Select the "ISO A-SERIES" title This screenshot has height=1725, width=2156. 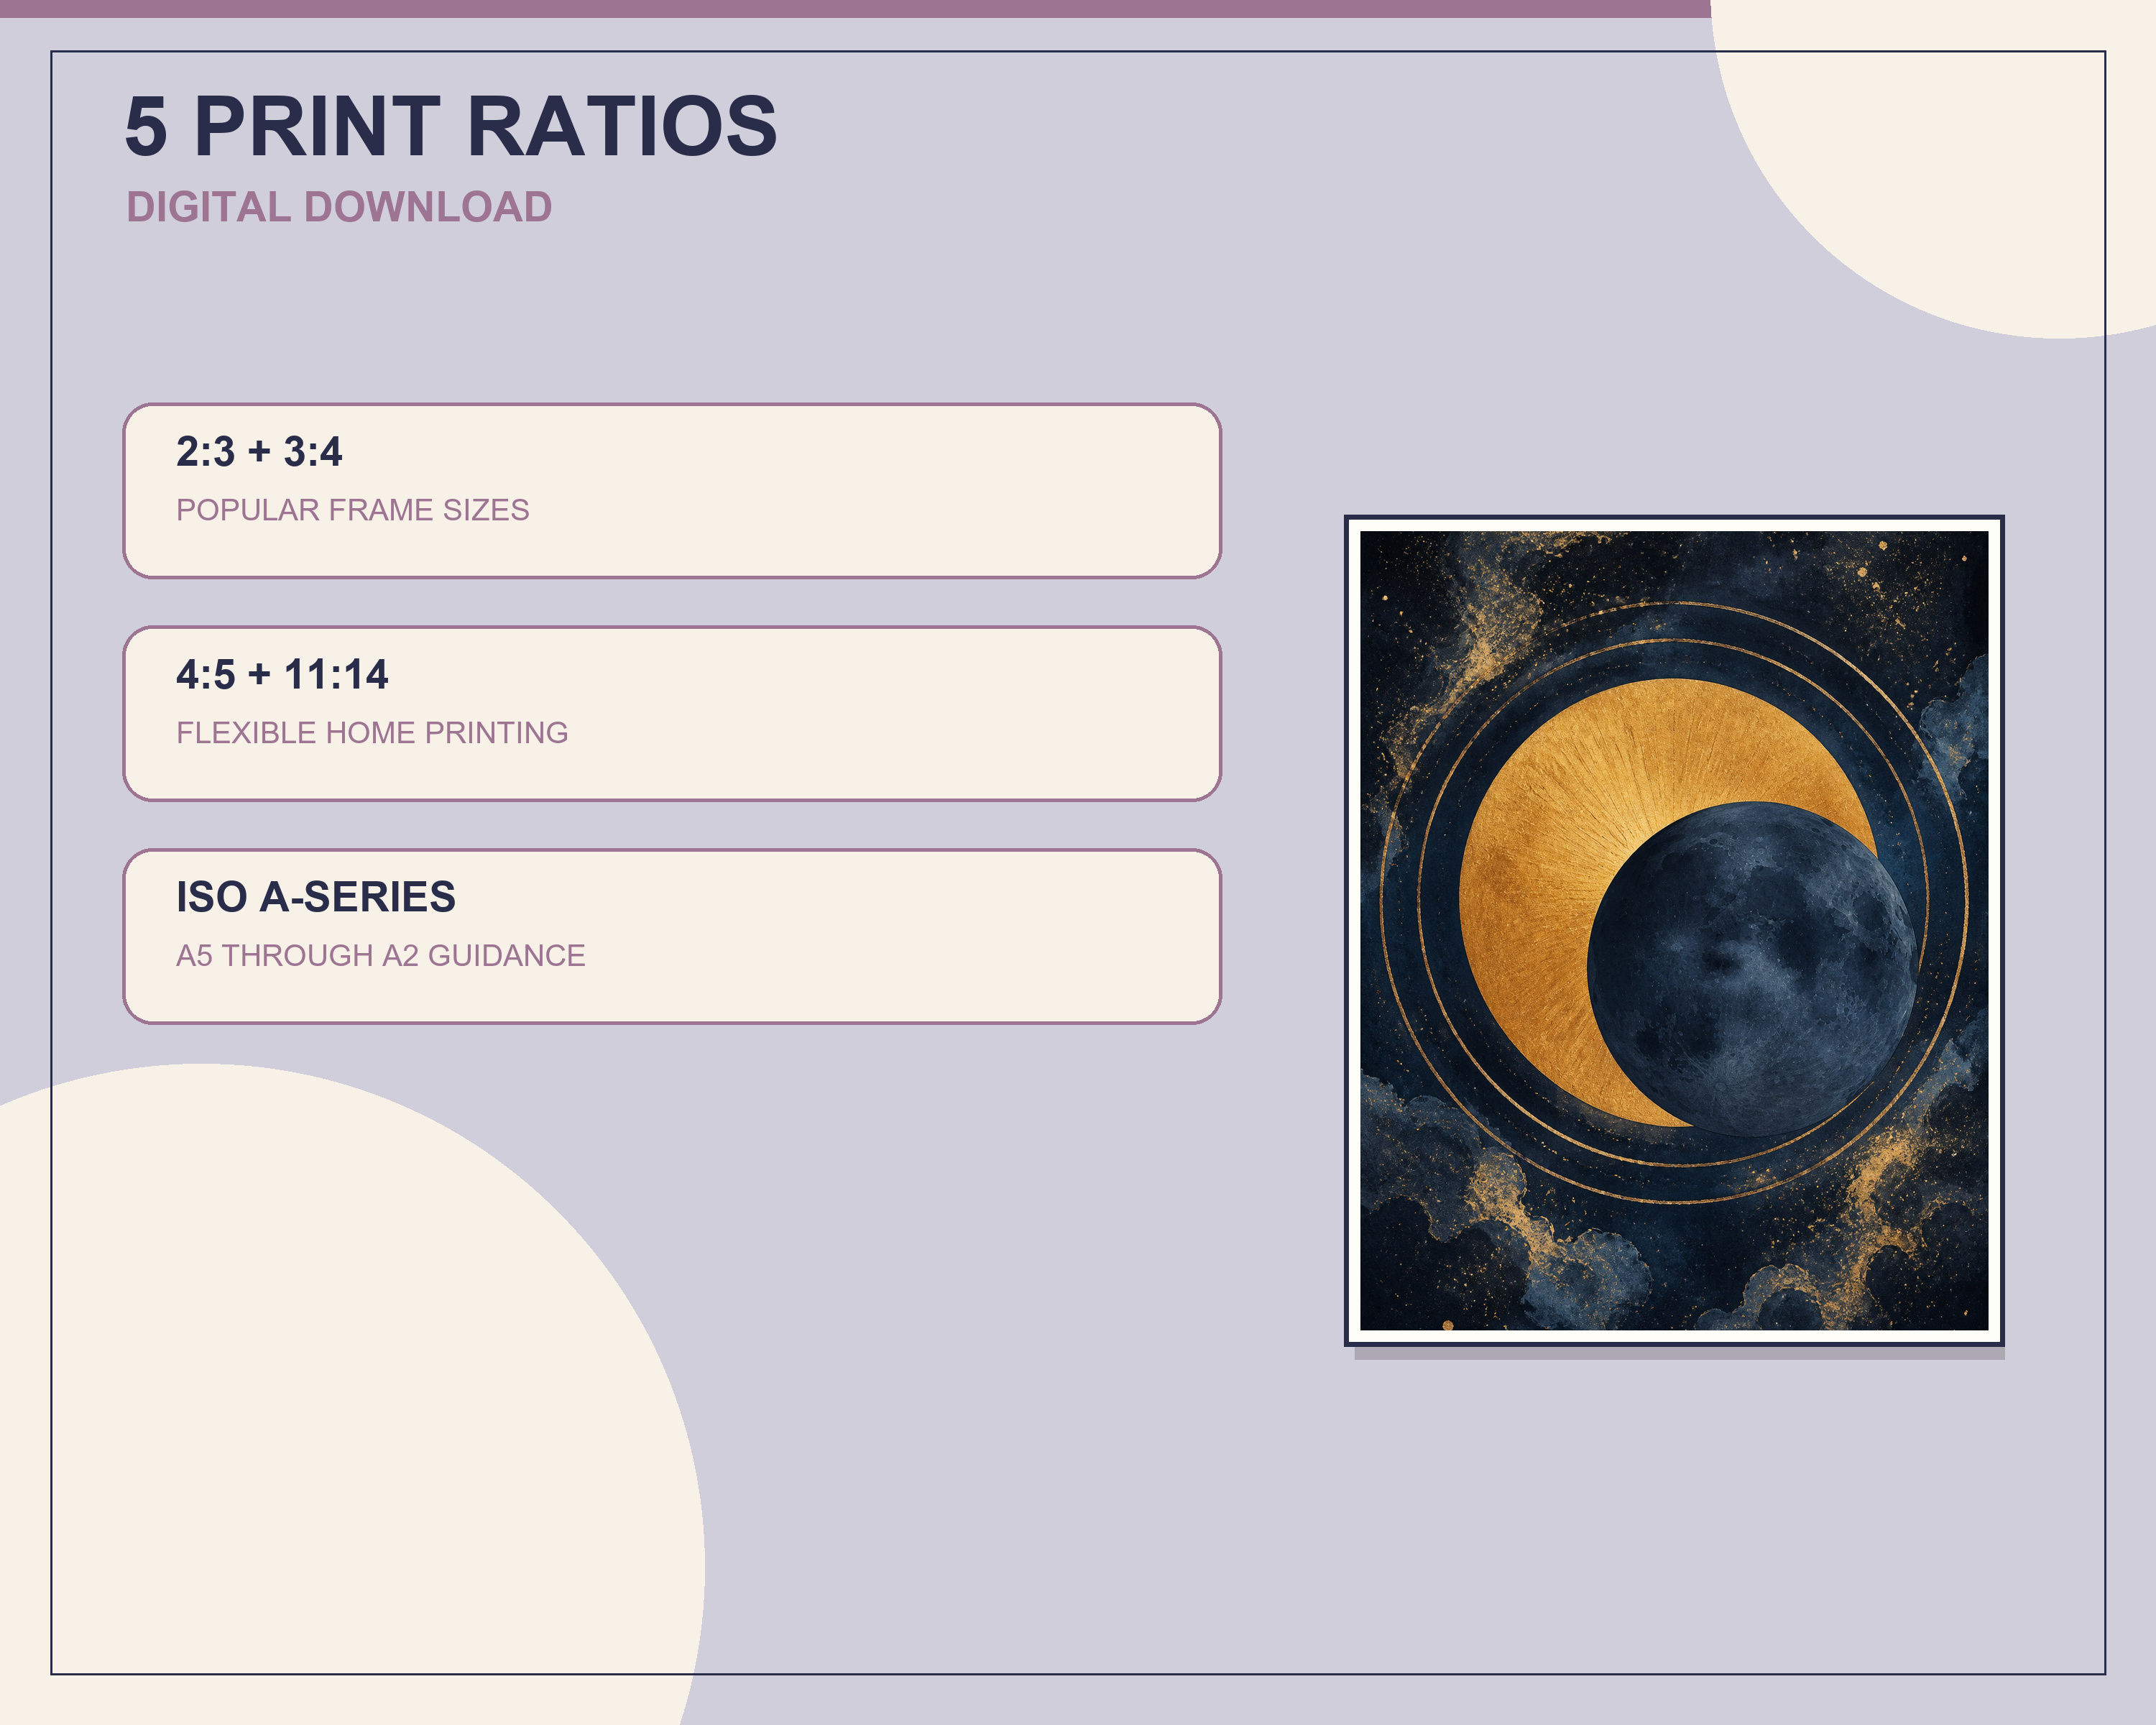pos(316,897)
